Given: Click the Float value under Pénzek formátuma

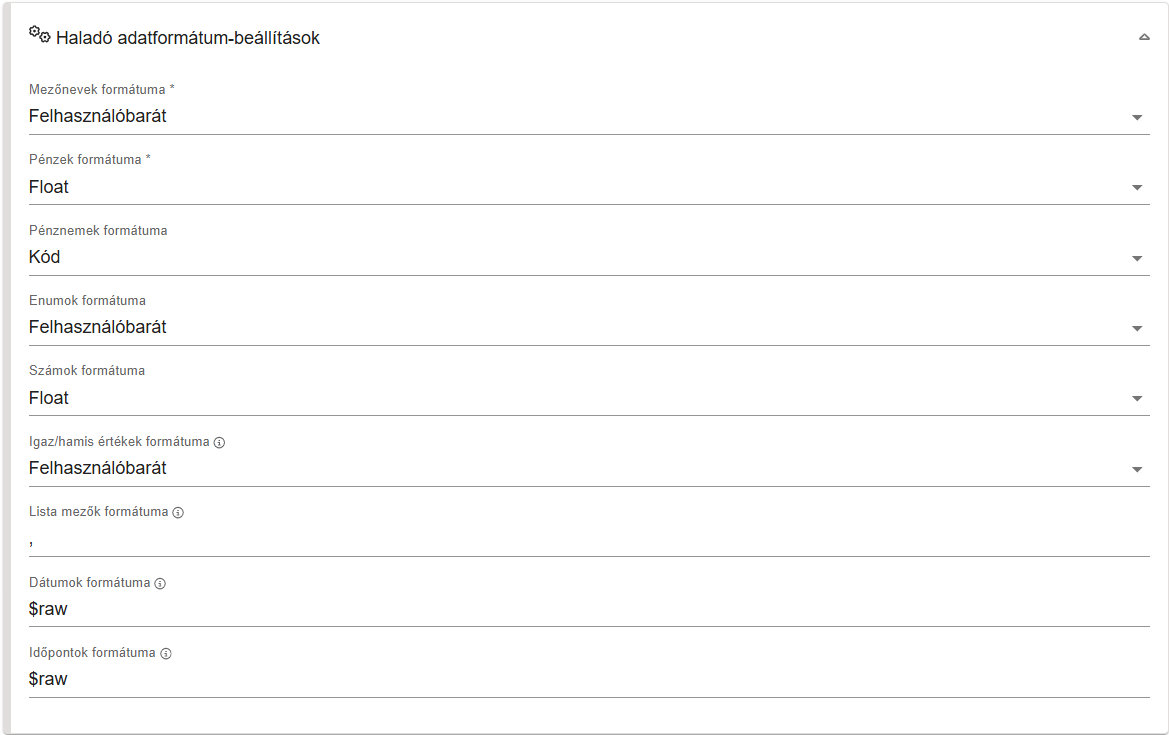Looking at the screenshot, I should point(49,187).
